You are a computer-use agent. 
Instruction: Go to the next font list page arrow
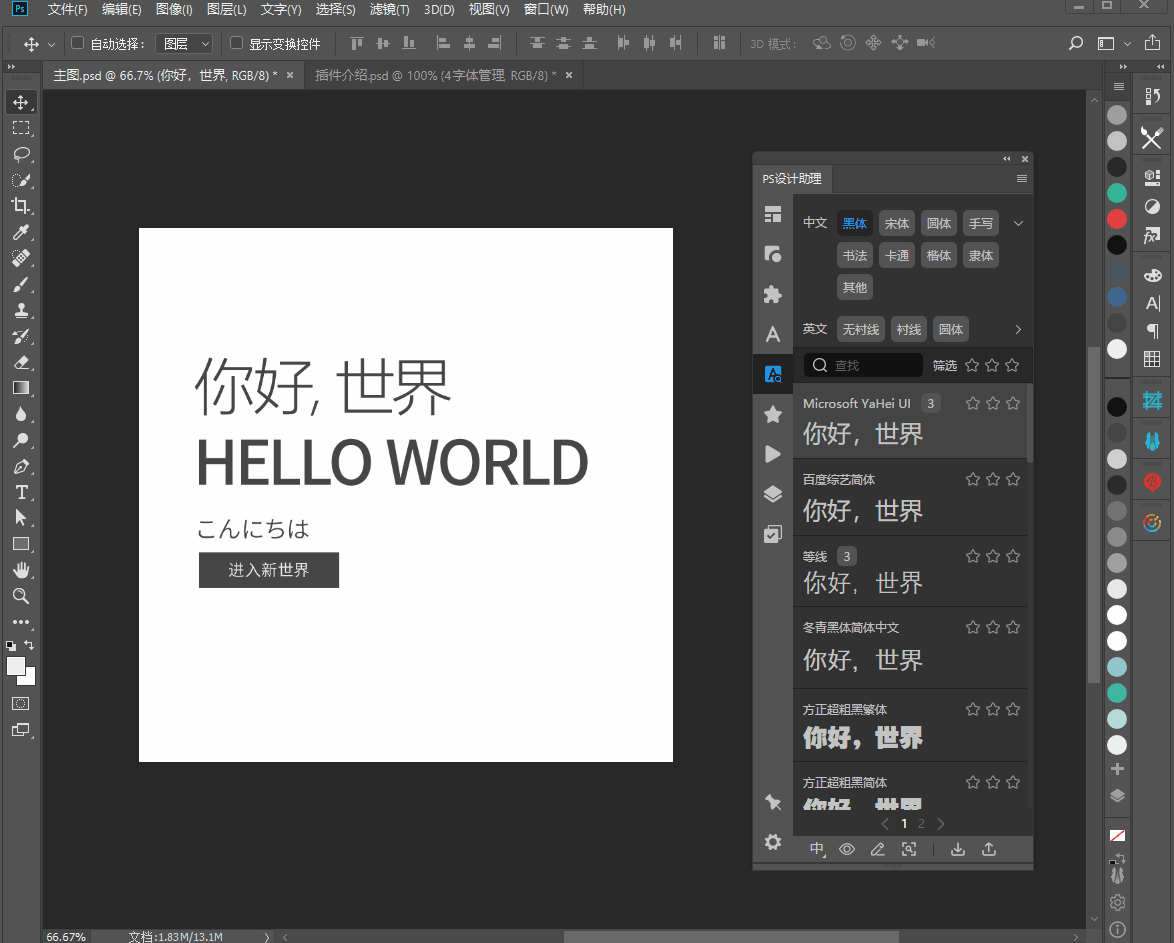(941, 824)
